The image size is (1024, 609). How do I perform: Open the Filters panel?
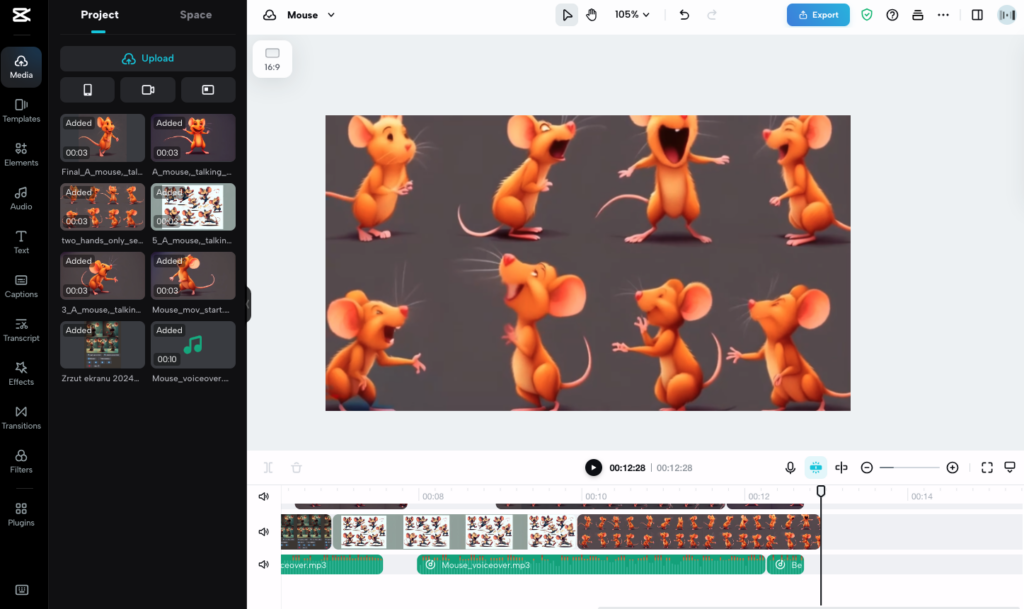(21, 461)
